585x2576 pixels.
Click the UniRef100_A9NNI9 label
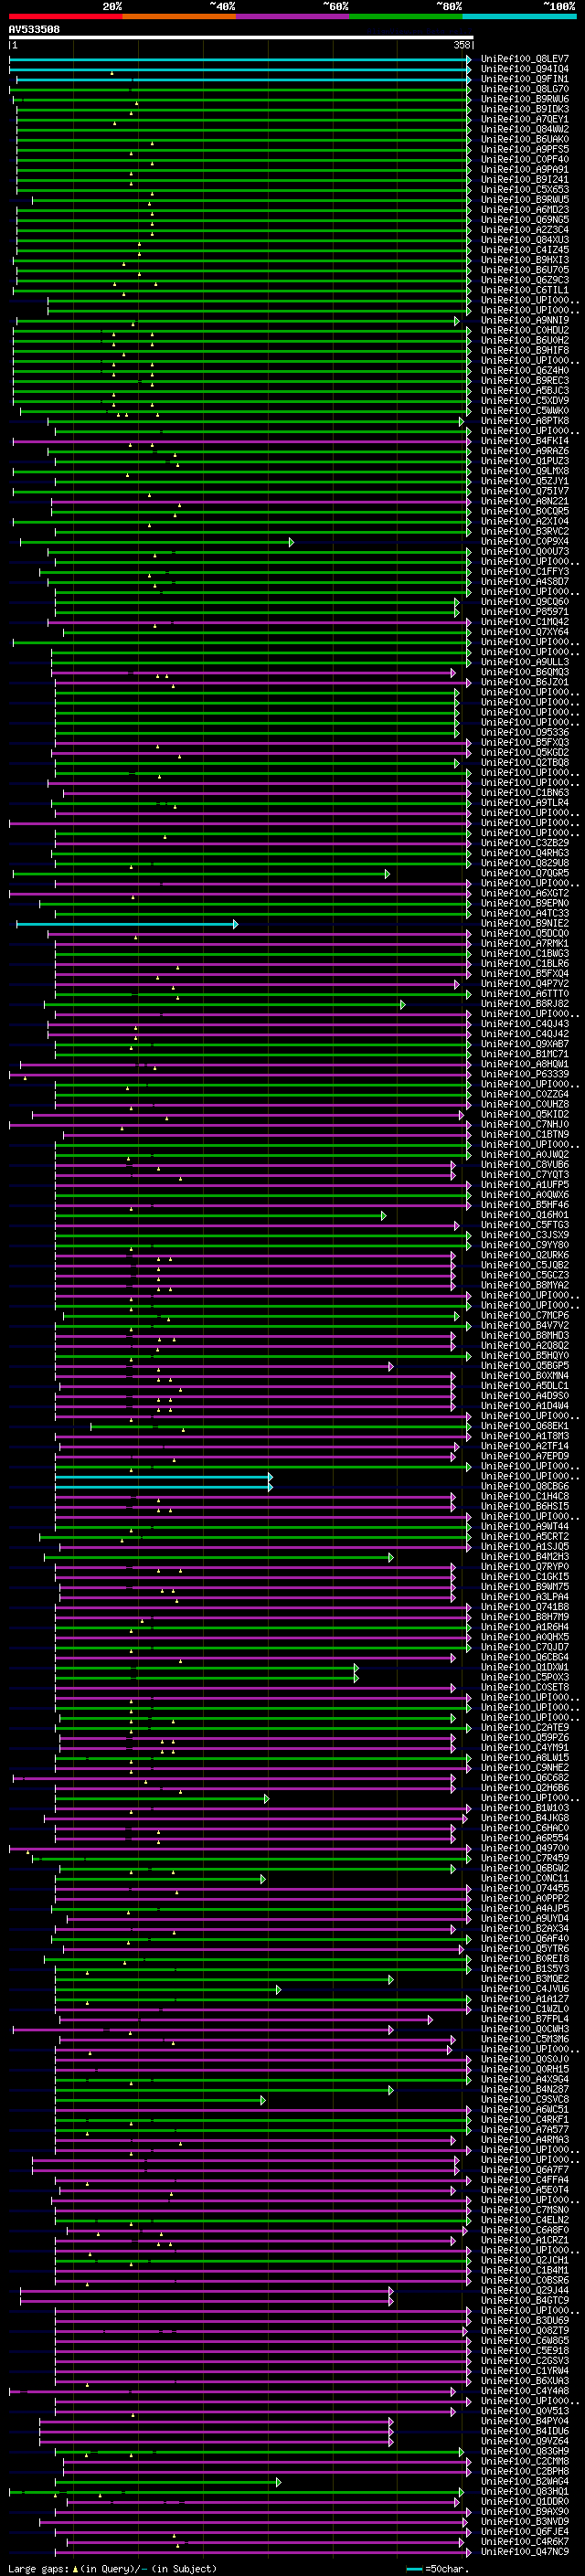pyautogui.click(x=524, y=321)
